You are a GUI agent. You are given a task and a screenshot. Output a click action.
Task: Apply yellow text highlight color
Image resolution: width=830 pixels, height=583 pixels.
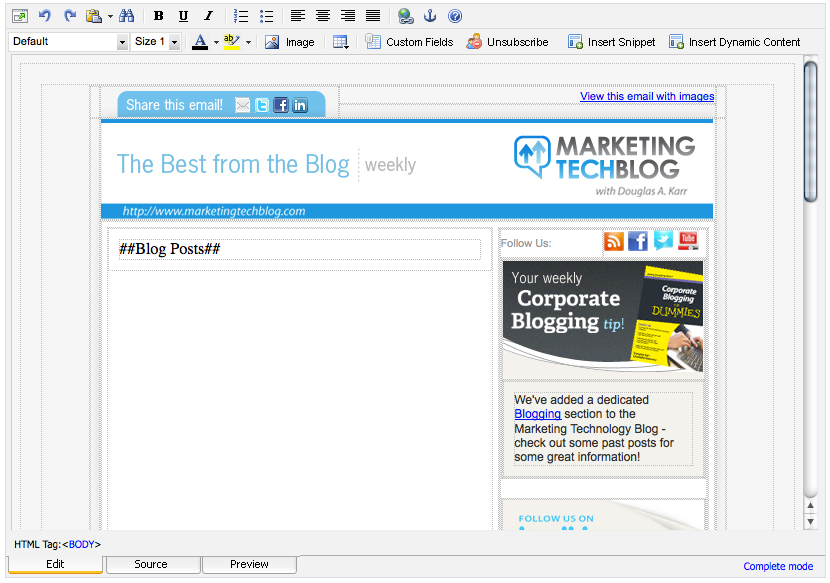click(x=231, y=42)
